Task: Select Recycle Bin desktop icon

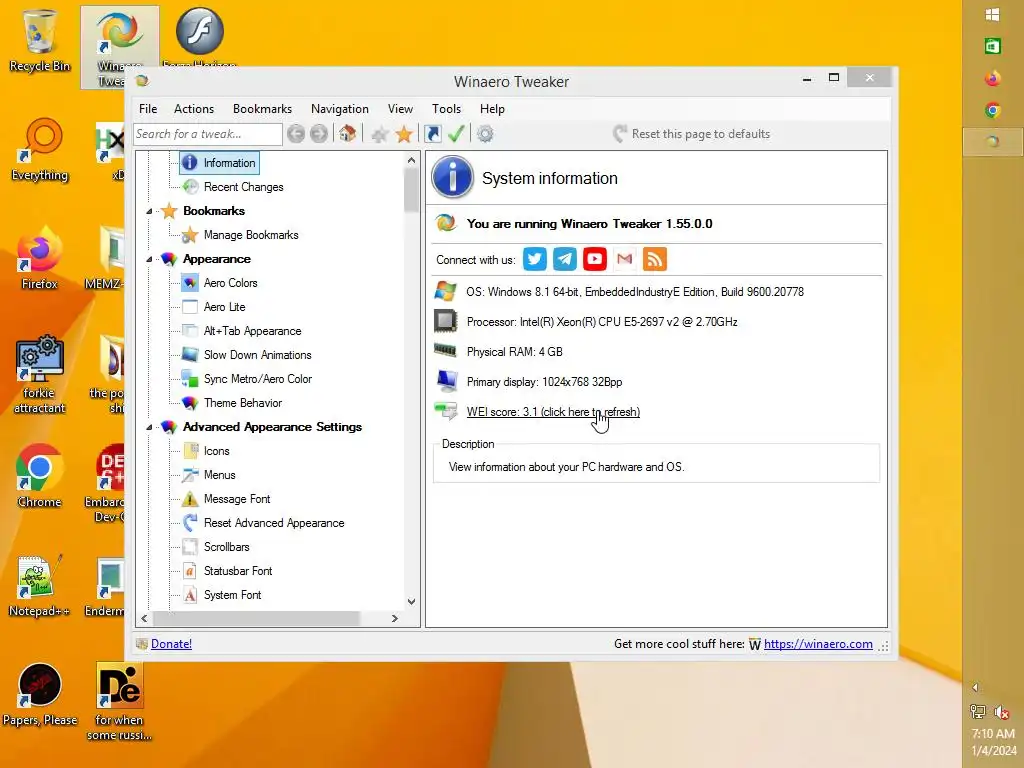Action: 39,41
